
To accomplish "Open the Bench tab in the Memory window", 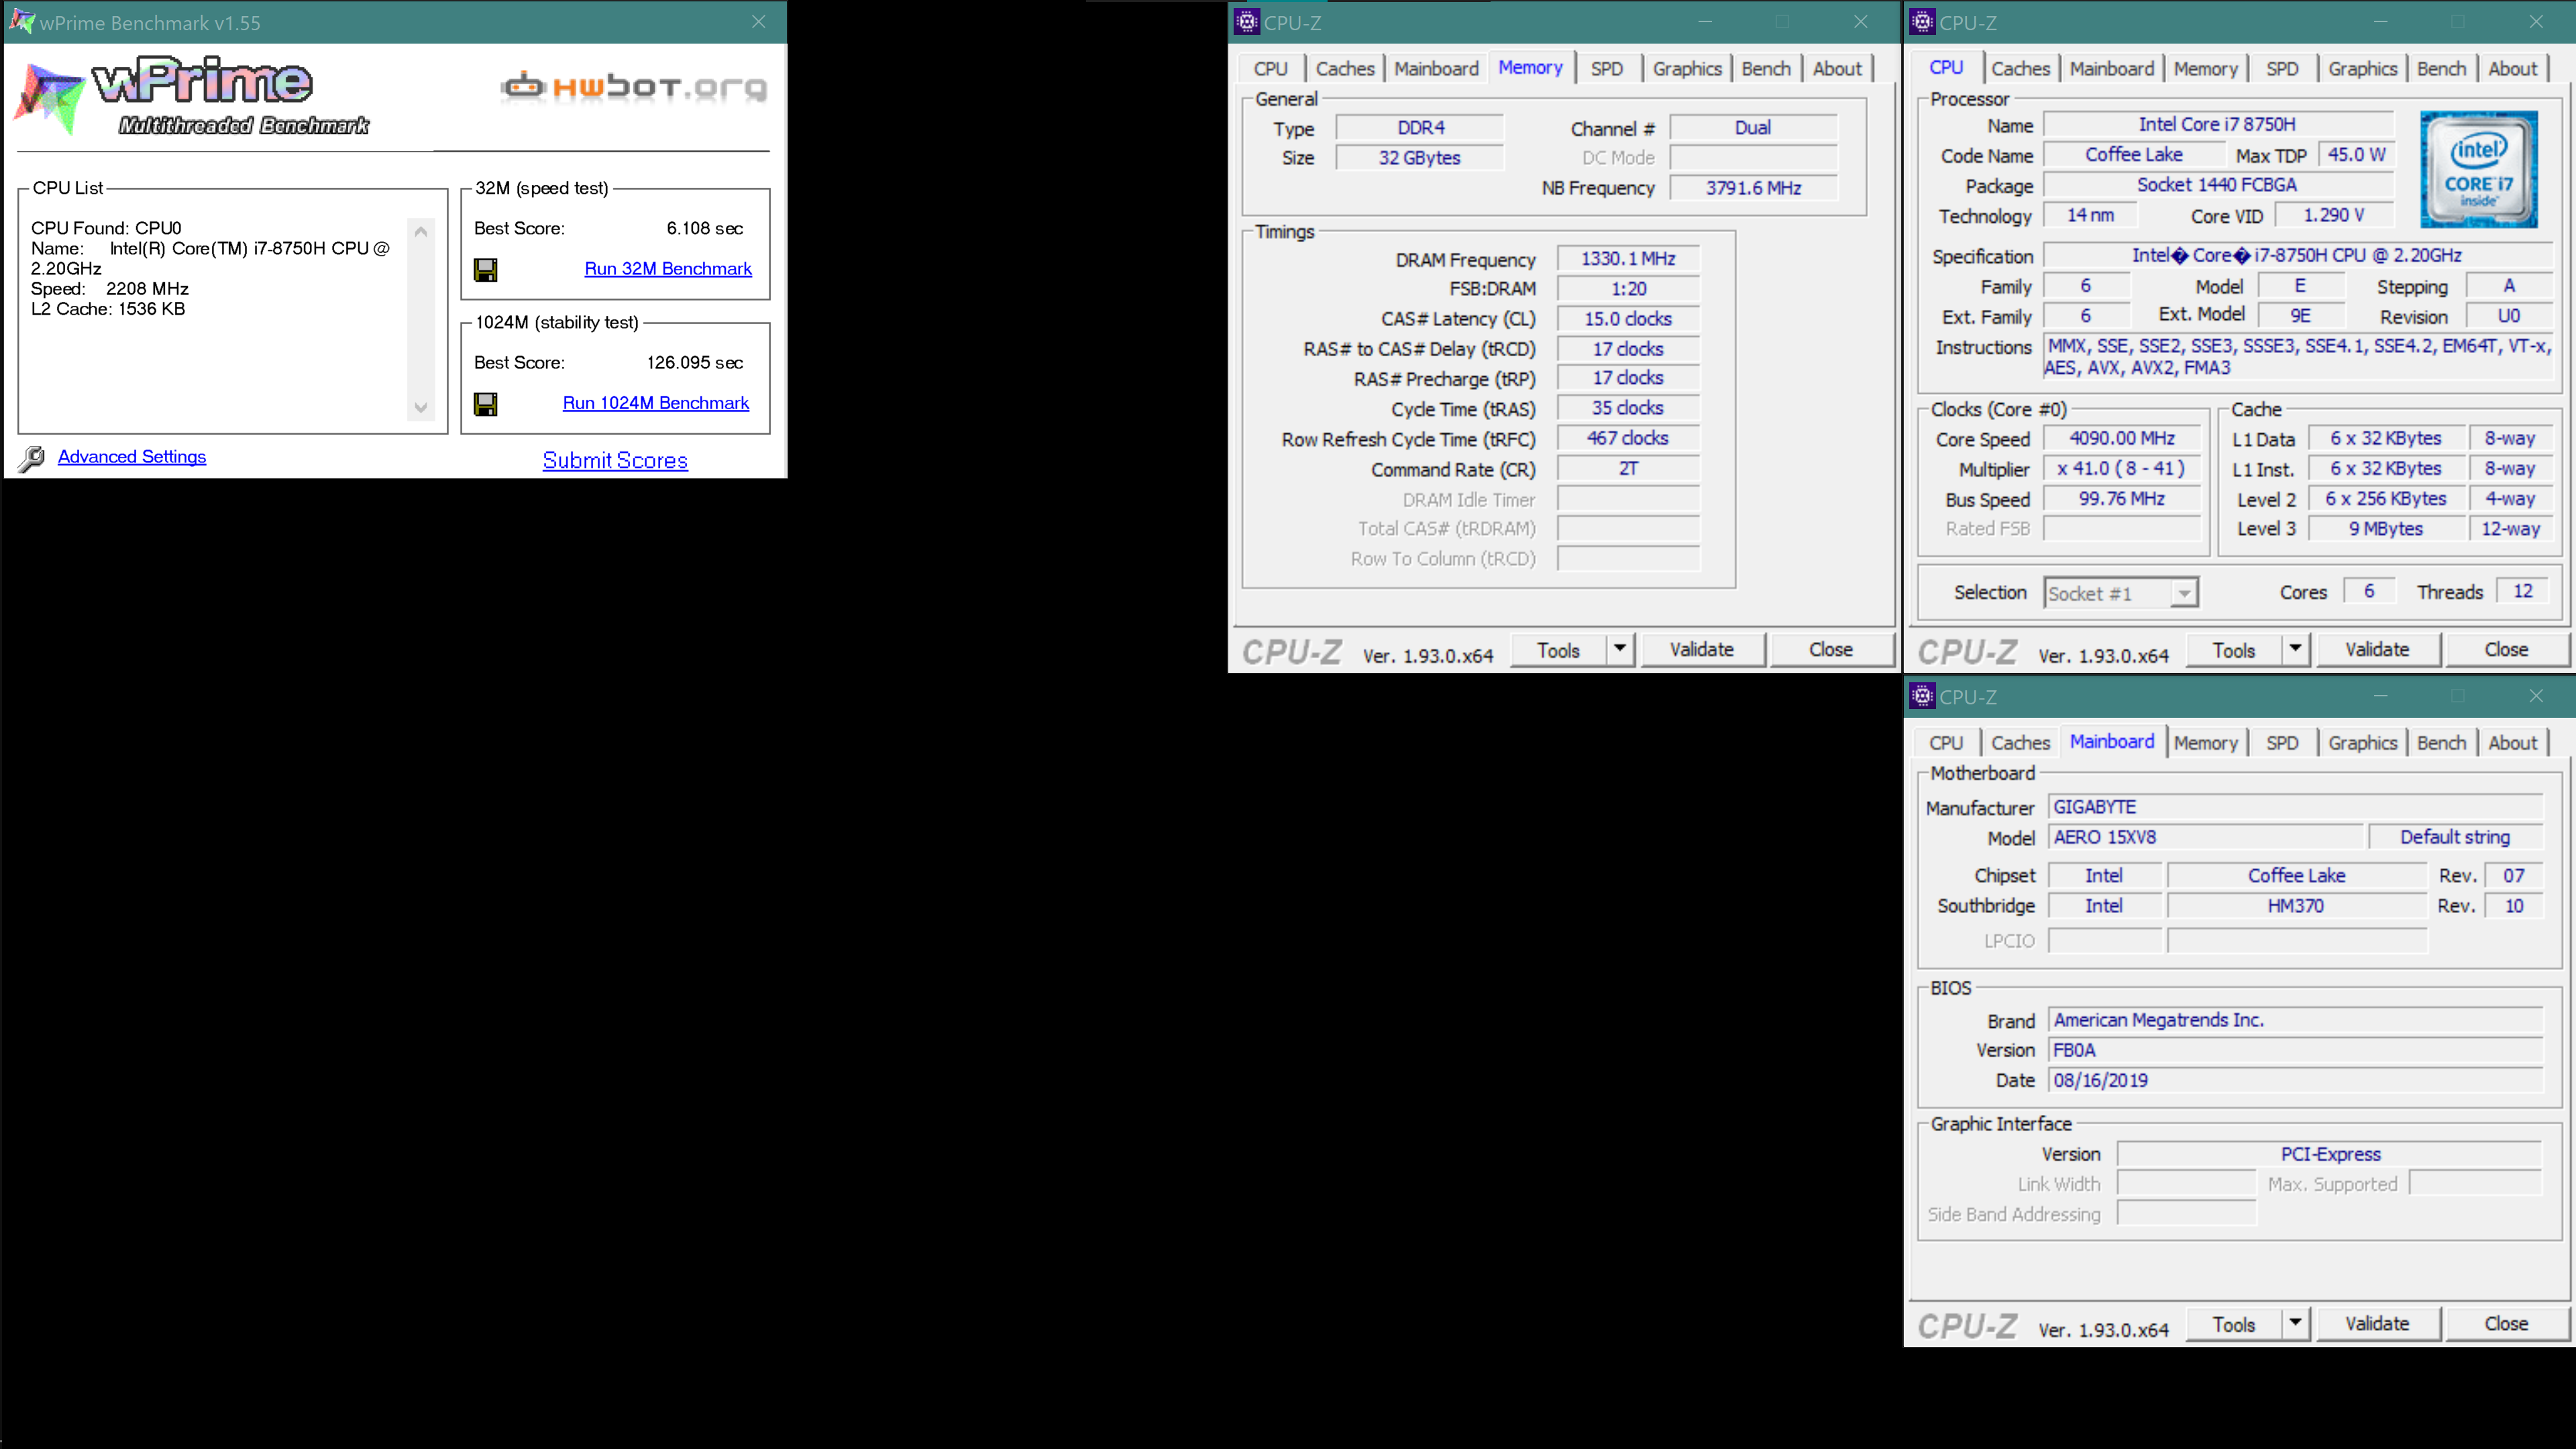I will pos(1766,69).
